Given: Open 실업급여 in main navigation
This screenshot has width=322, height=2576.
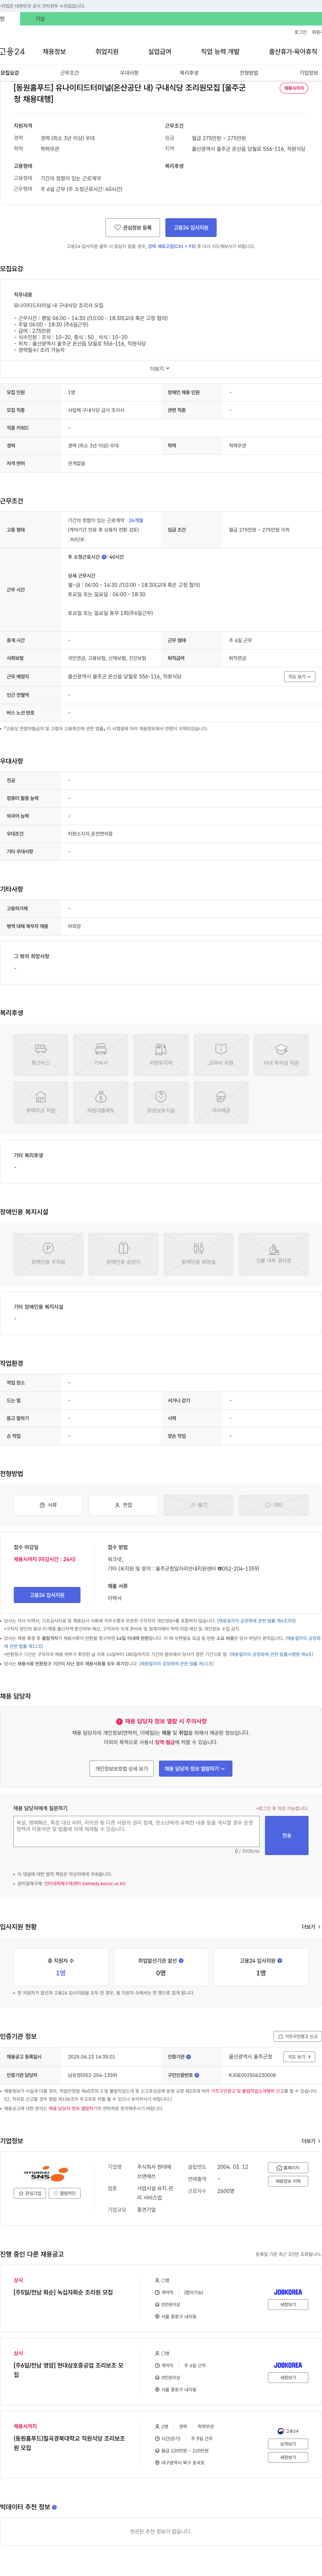Looking at the screenshot, I should 160,52.
